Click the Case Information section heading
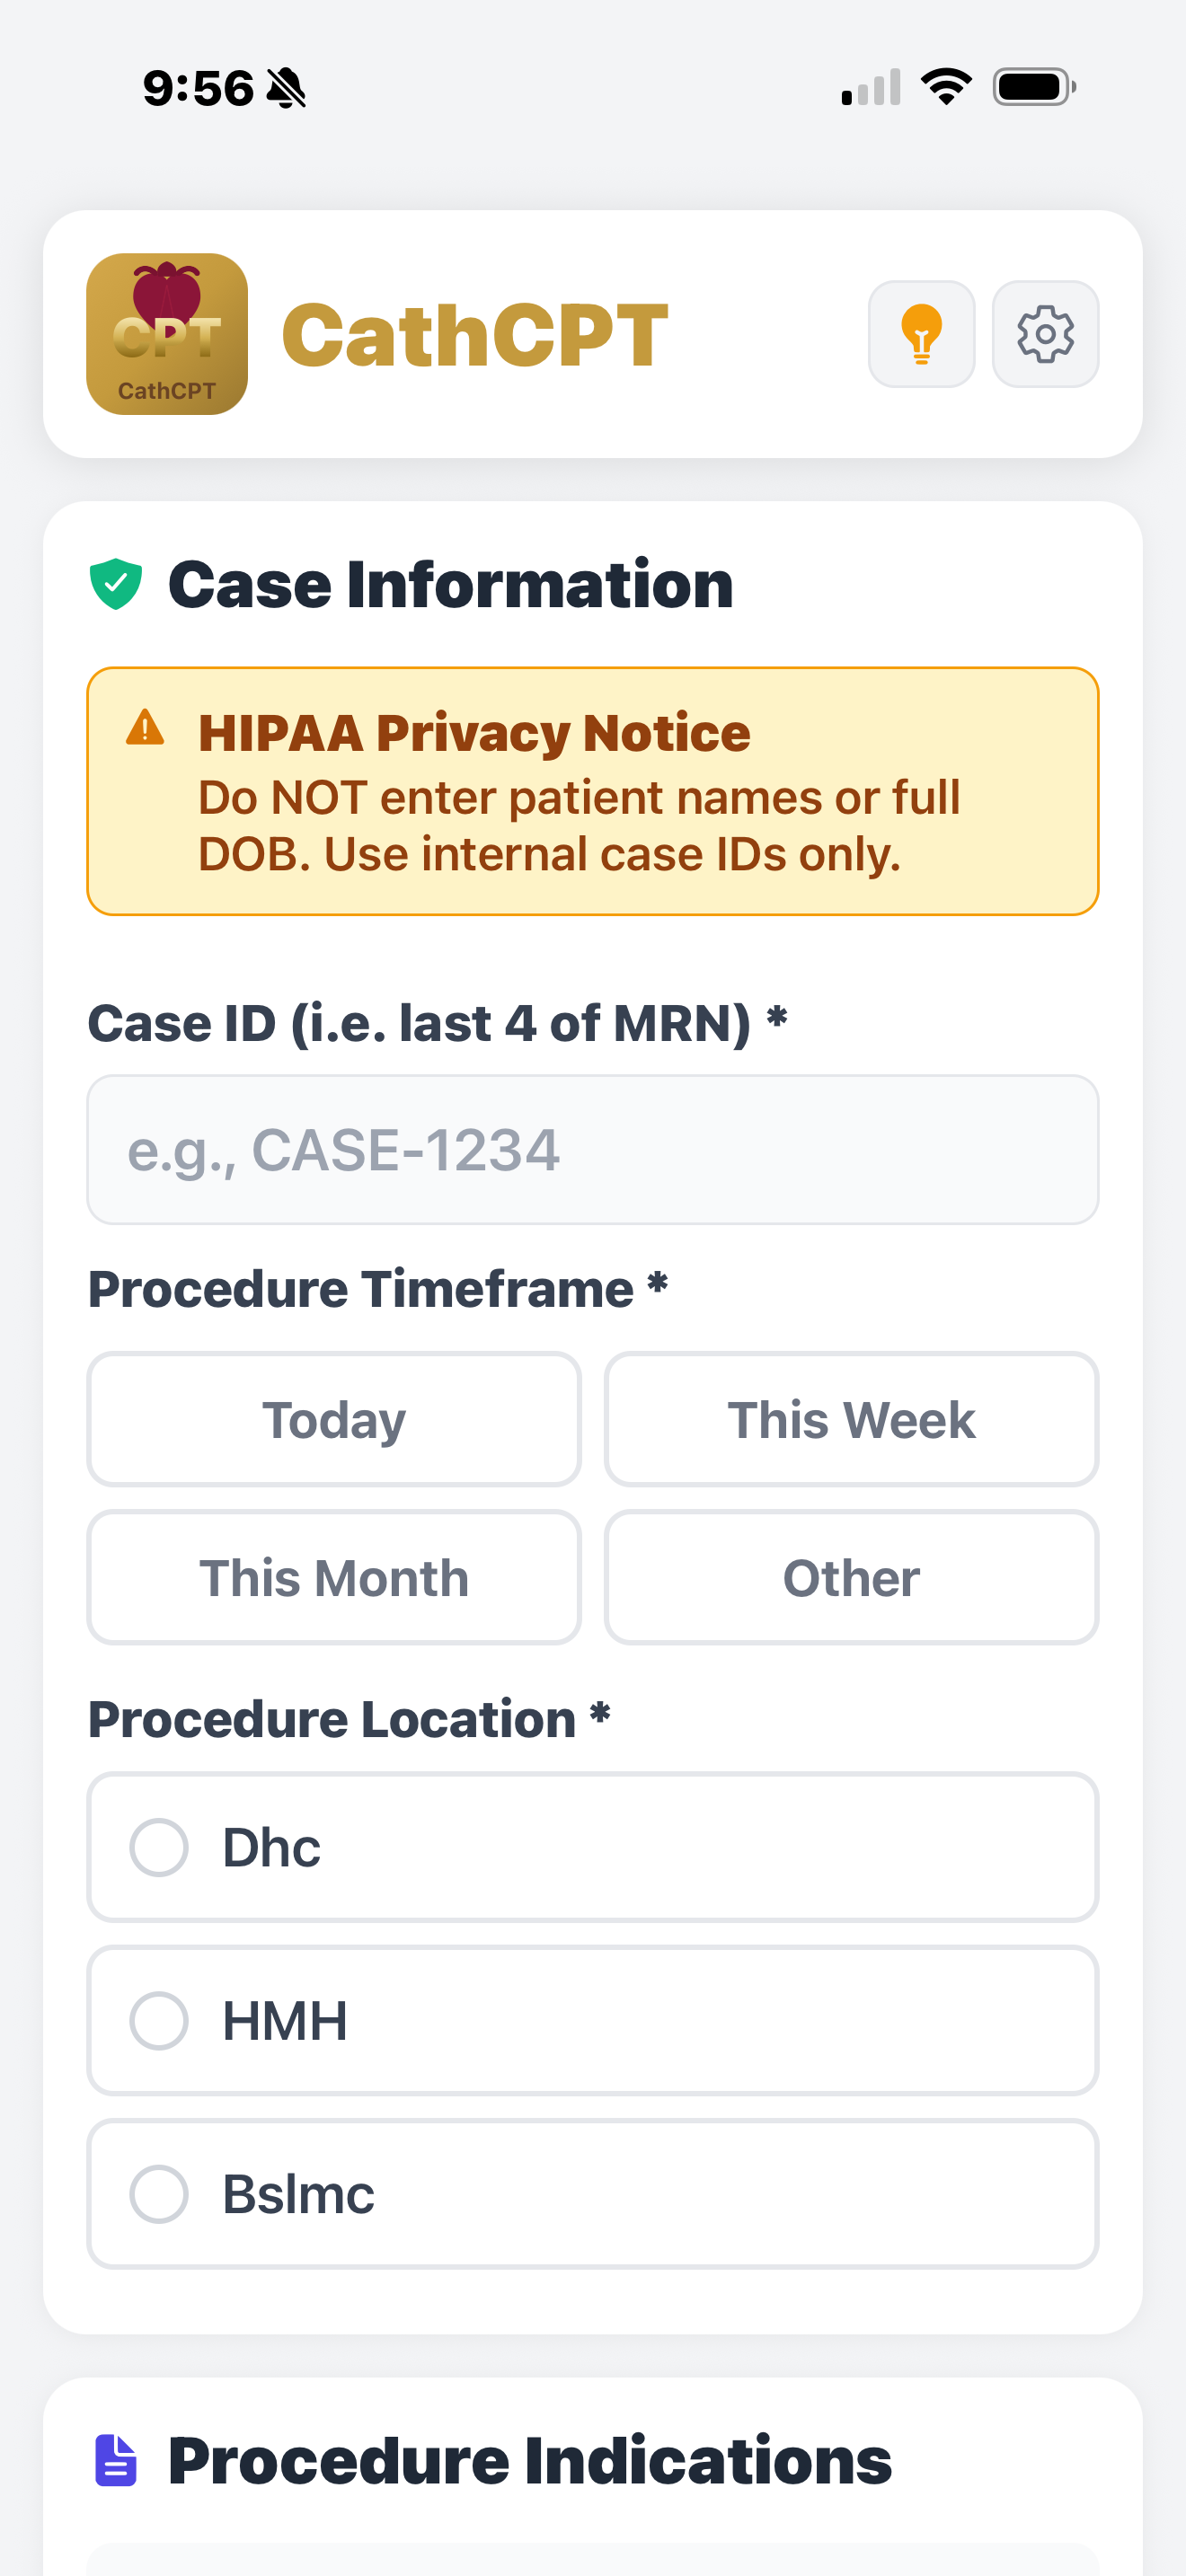 coord(452,584)
